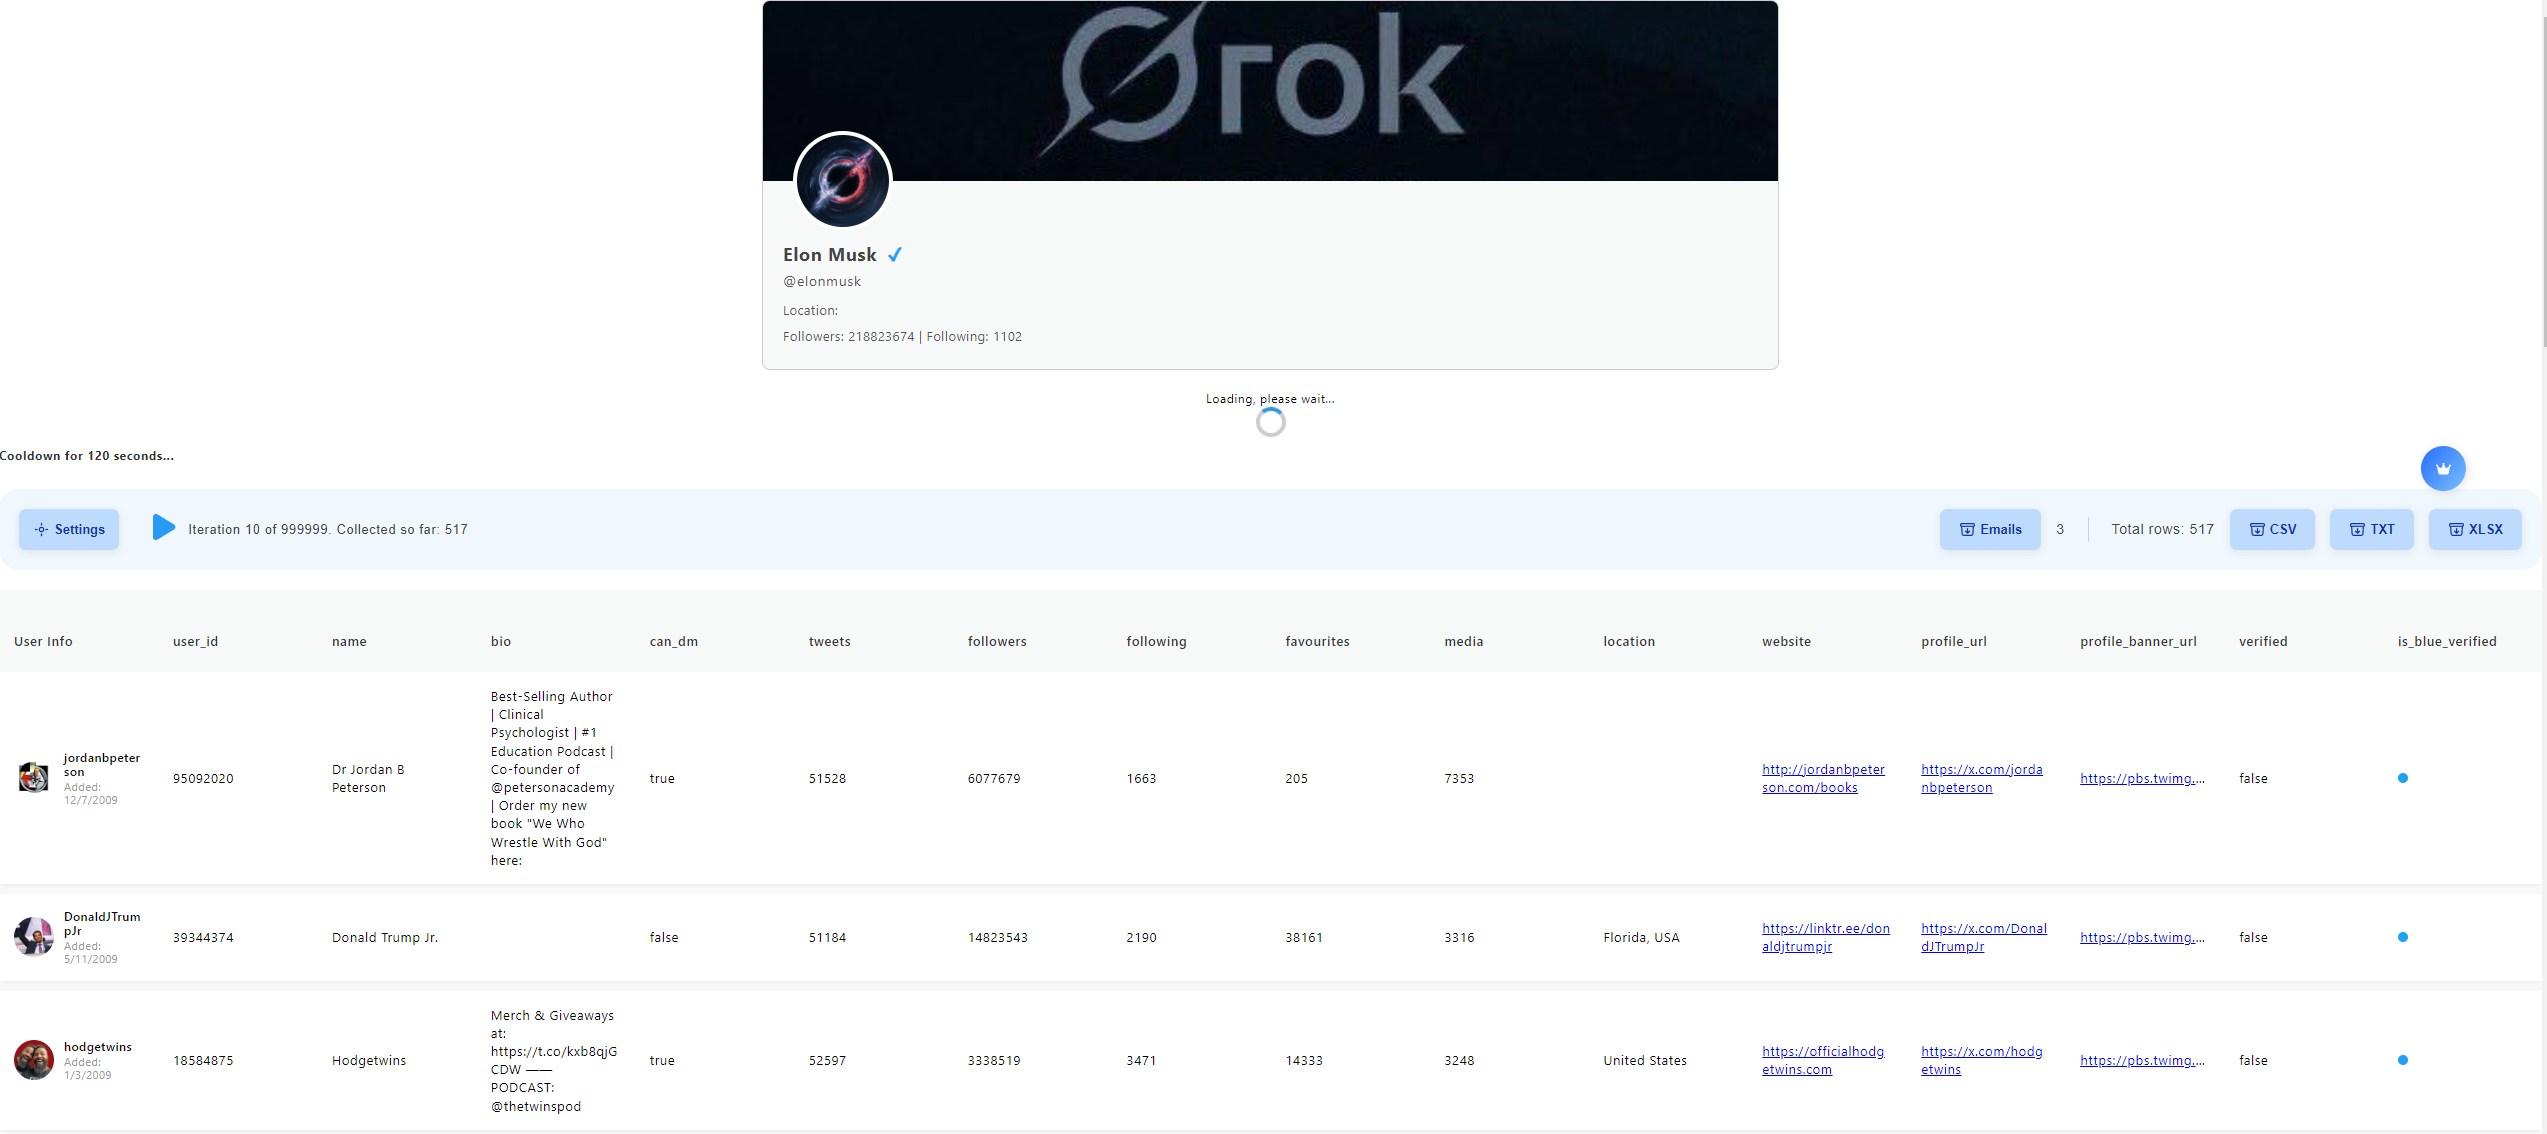Open the banner URL link in Jordan Peterson row
Image resolution: width=2547 pixels, height=1134 pixels.
tap(2142, 778)
